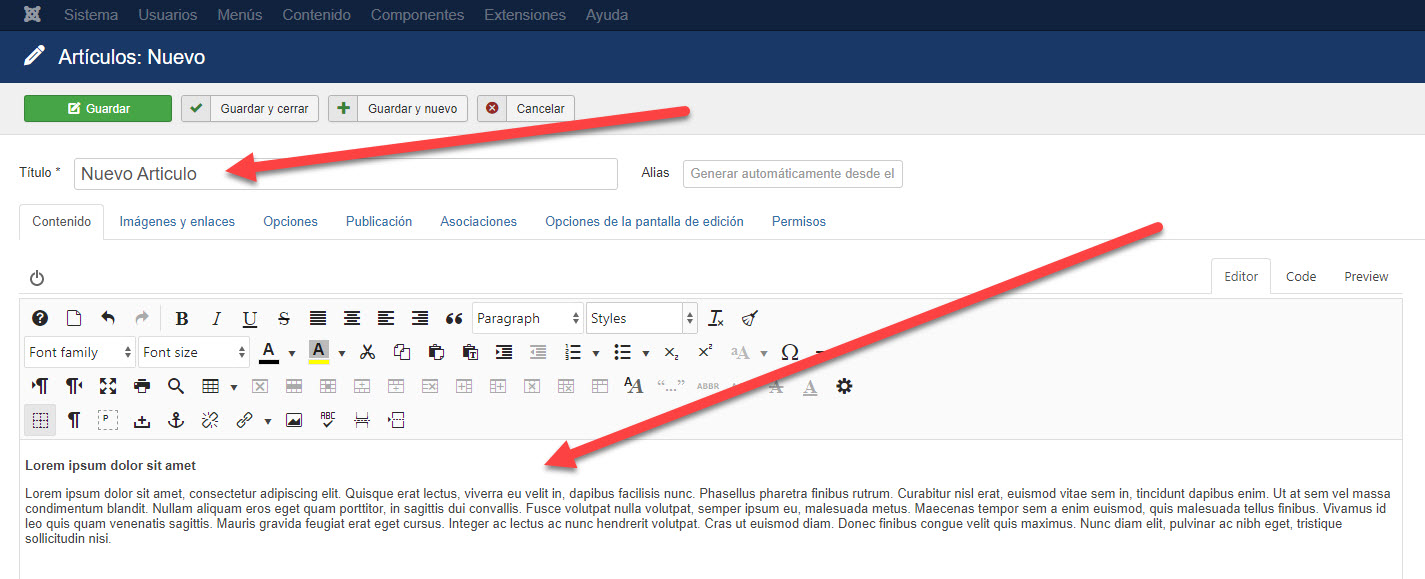Cut selection with the scissors icon
This screenshot has height=579, width=1425.
tap(367, 352)
